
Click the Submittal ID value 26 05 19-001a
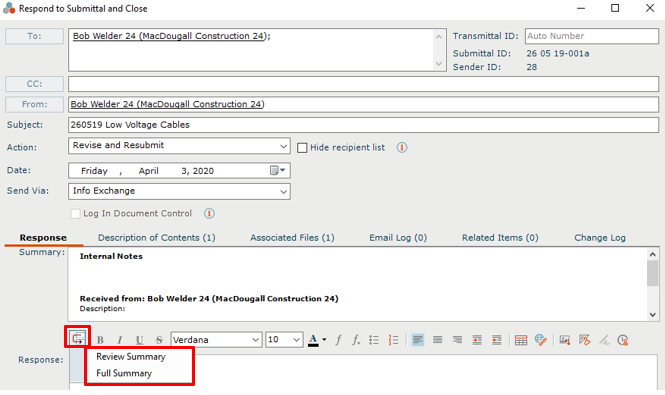[x=558, y=53]
